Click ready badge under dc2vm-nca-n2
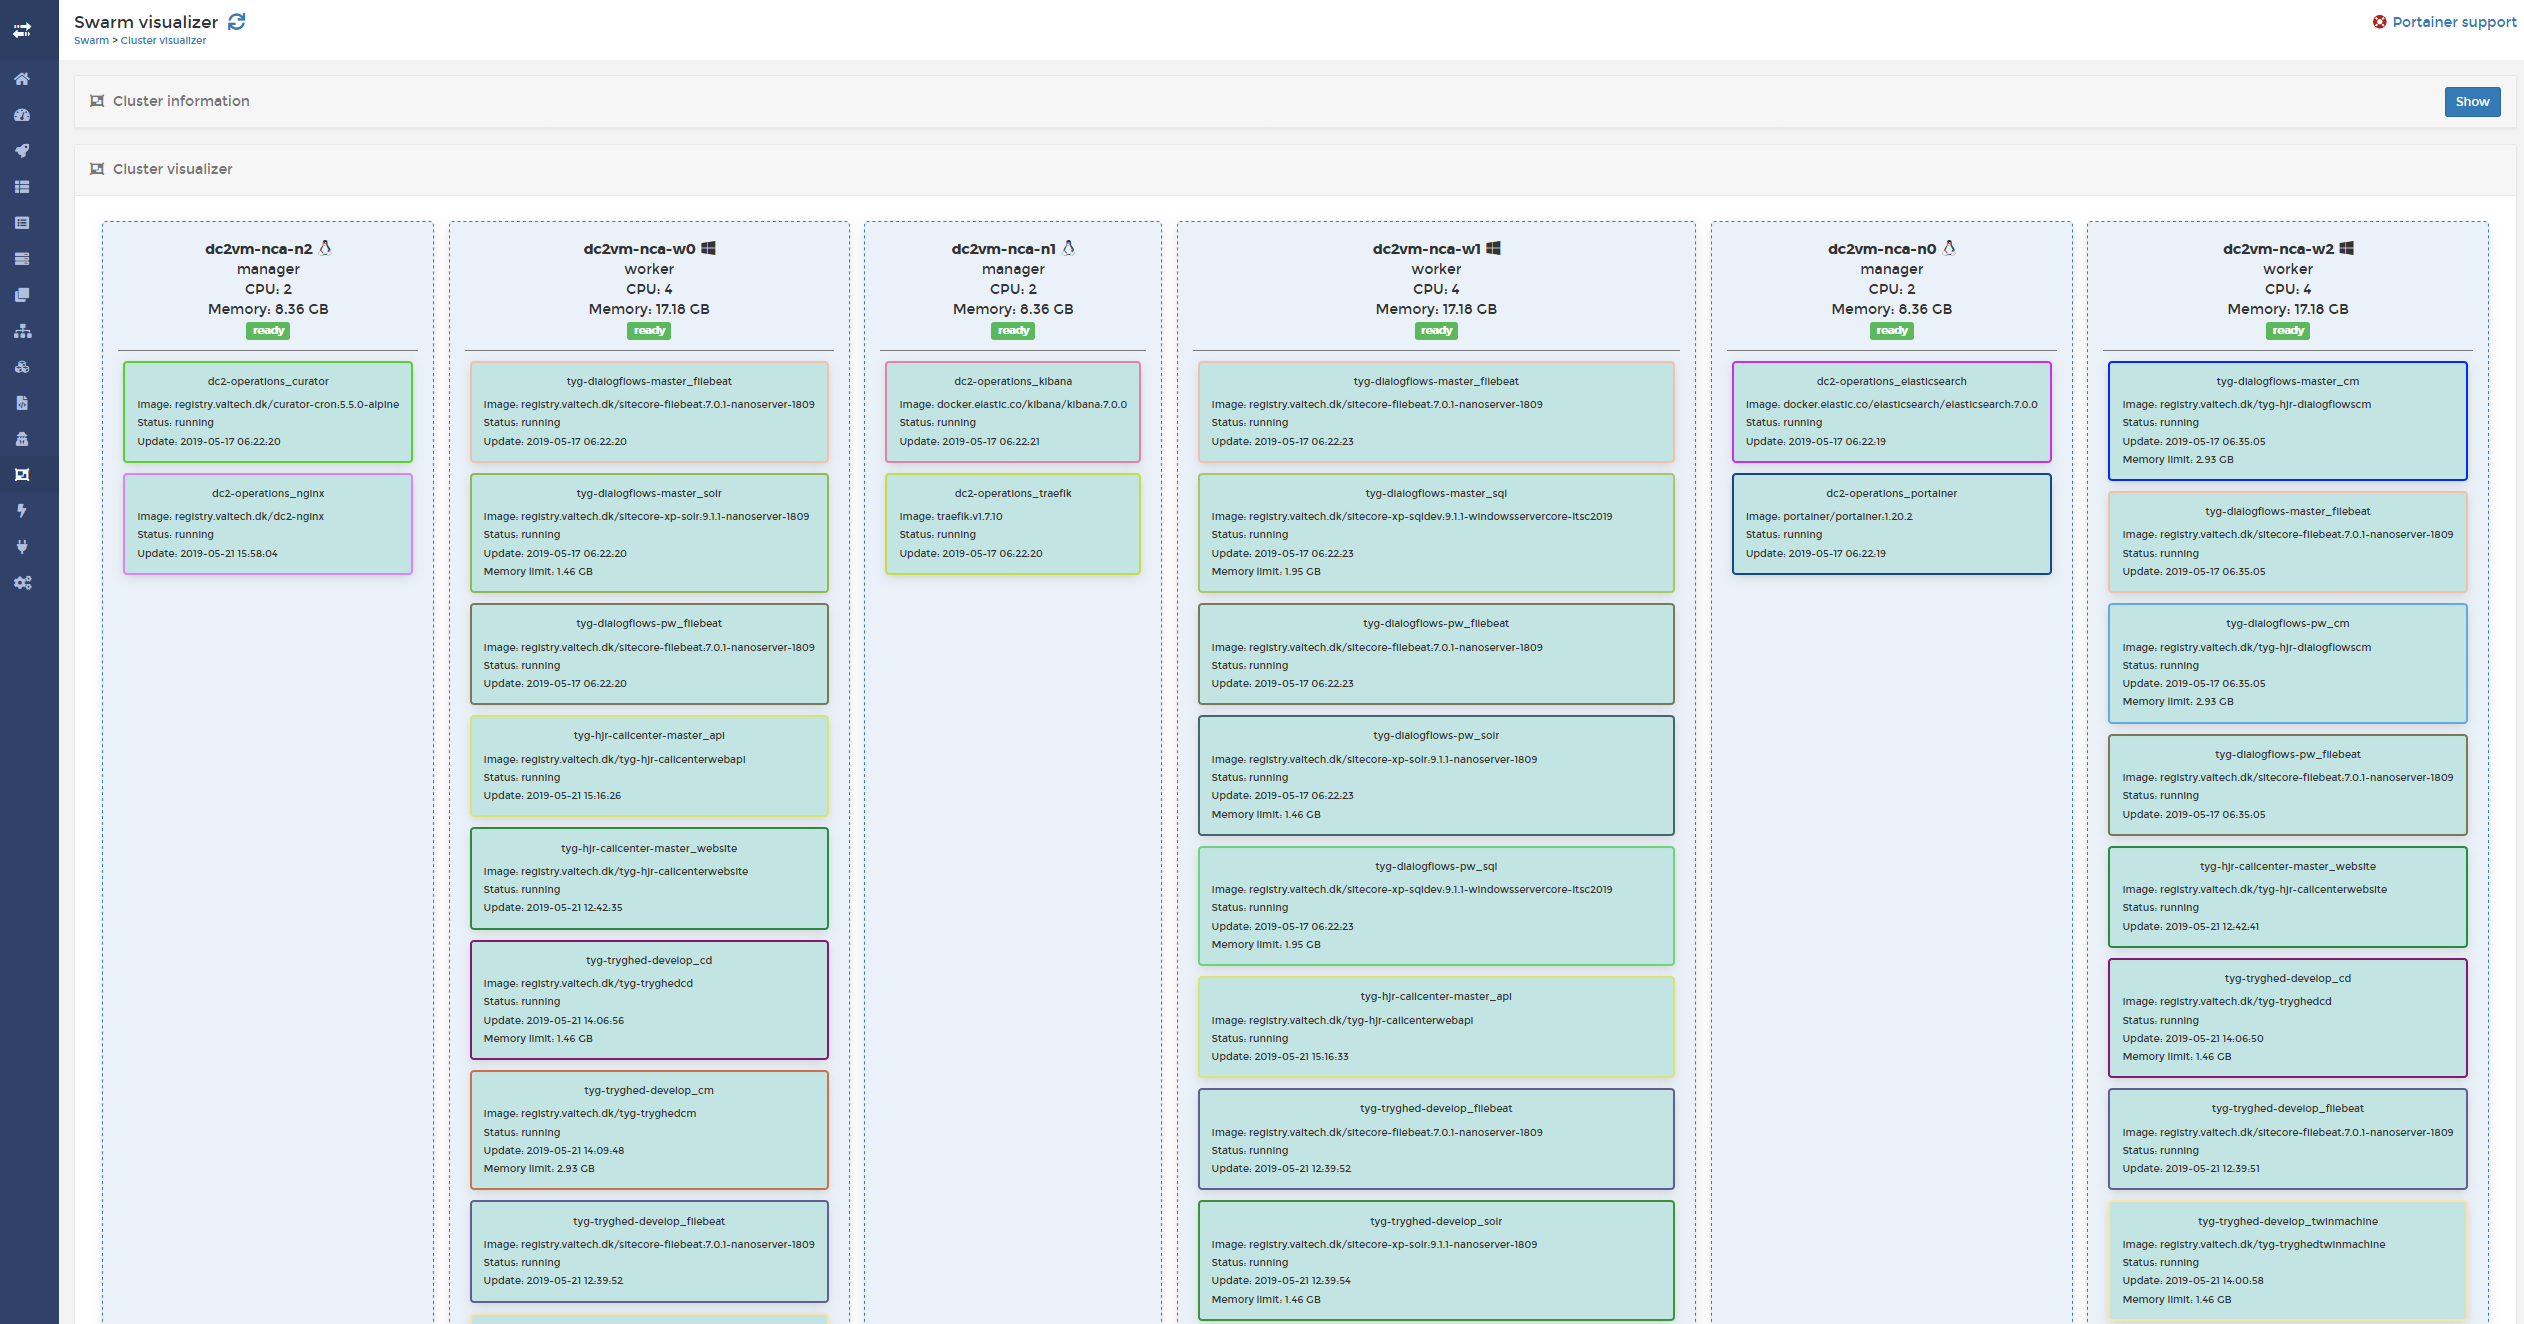The height and width of the screenshot is (1324, 2524). point(268,331)
